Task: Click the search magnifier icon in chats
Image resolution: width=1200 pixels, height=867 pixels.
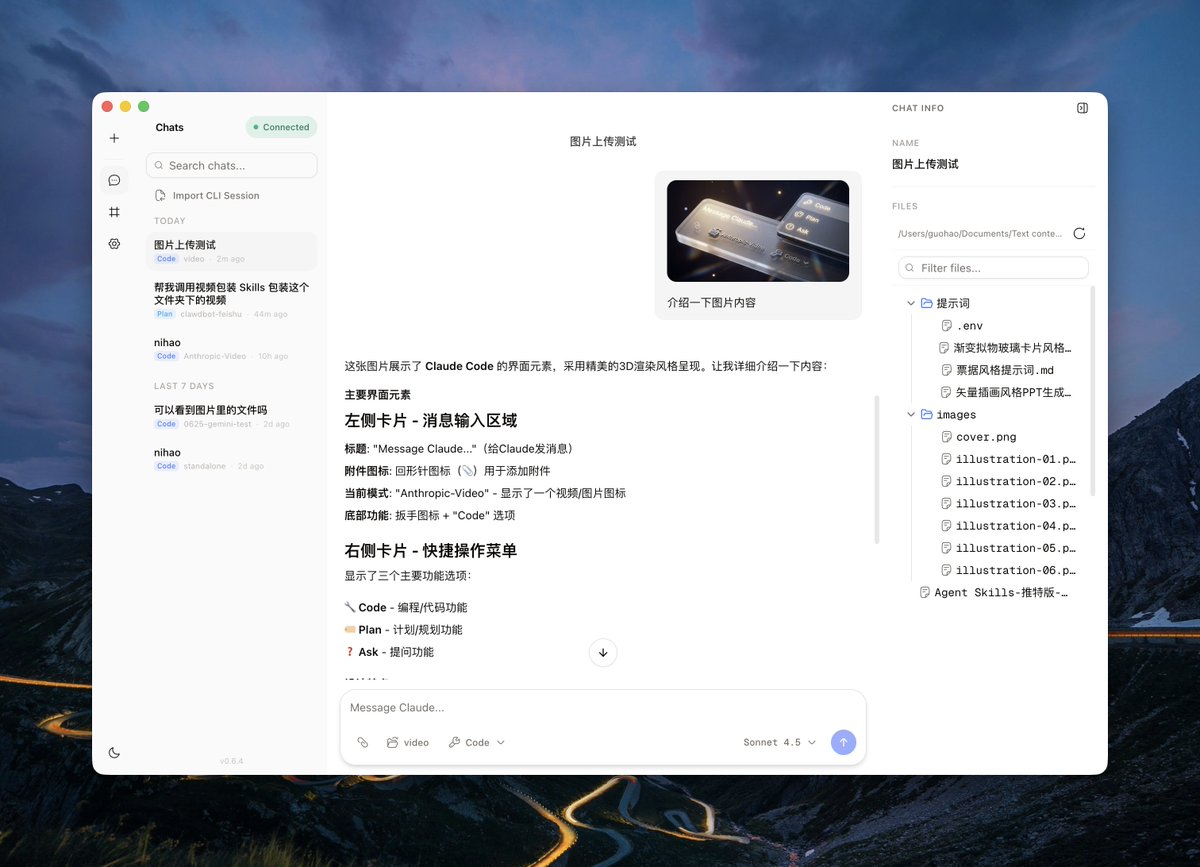Action: 159,166
